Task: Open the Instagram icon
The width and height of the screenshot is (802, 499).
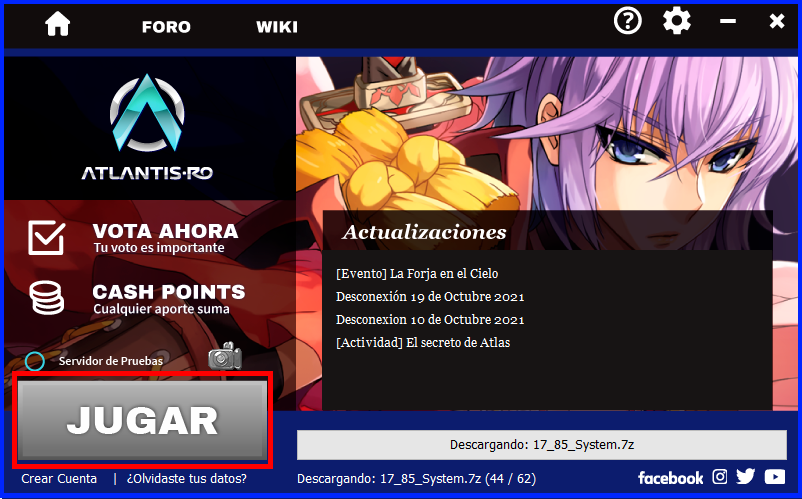Action: click(x=720, y=477)
